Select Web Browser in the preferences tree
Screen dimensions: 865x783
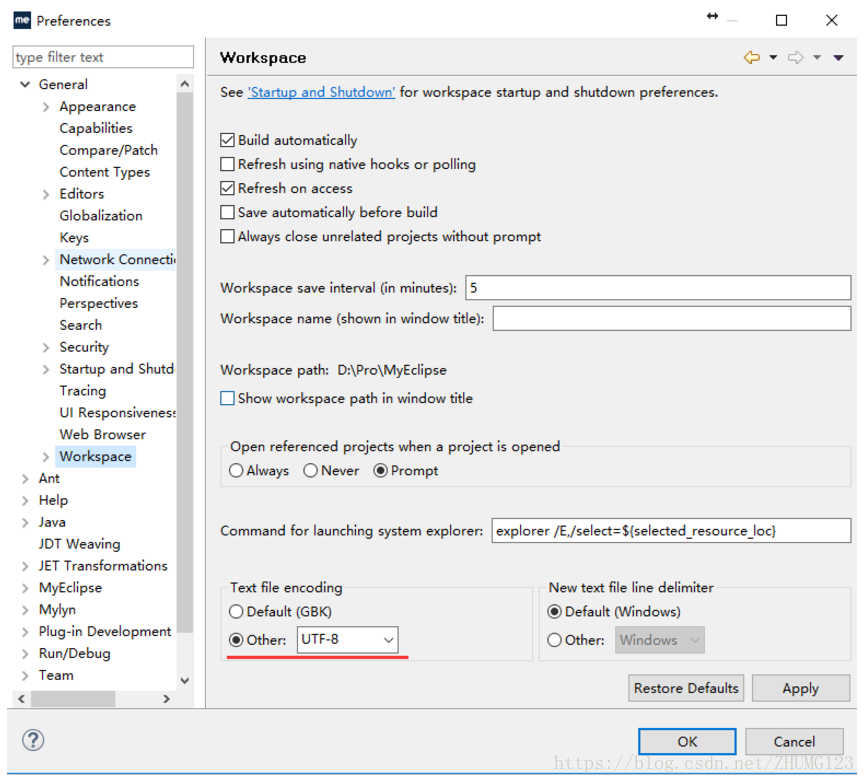coord(103,435)
